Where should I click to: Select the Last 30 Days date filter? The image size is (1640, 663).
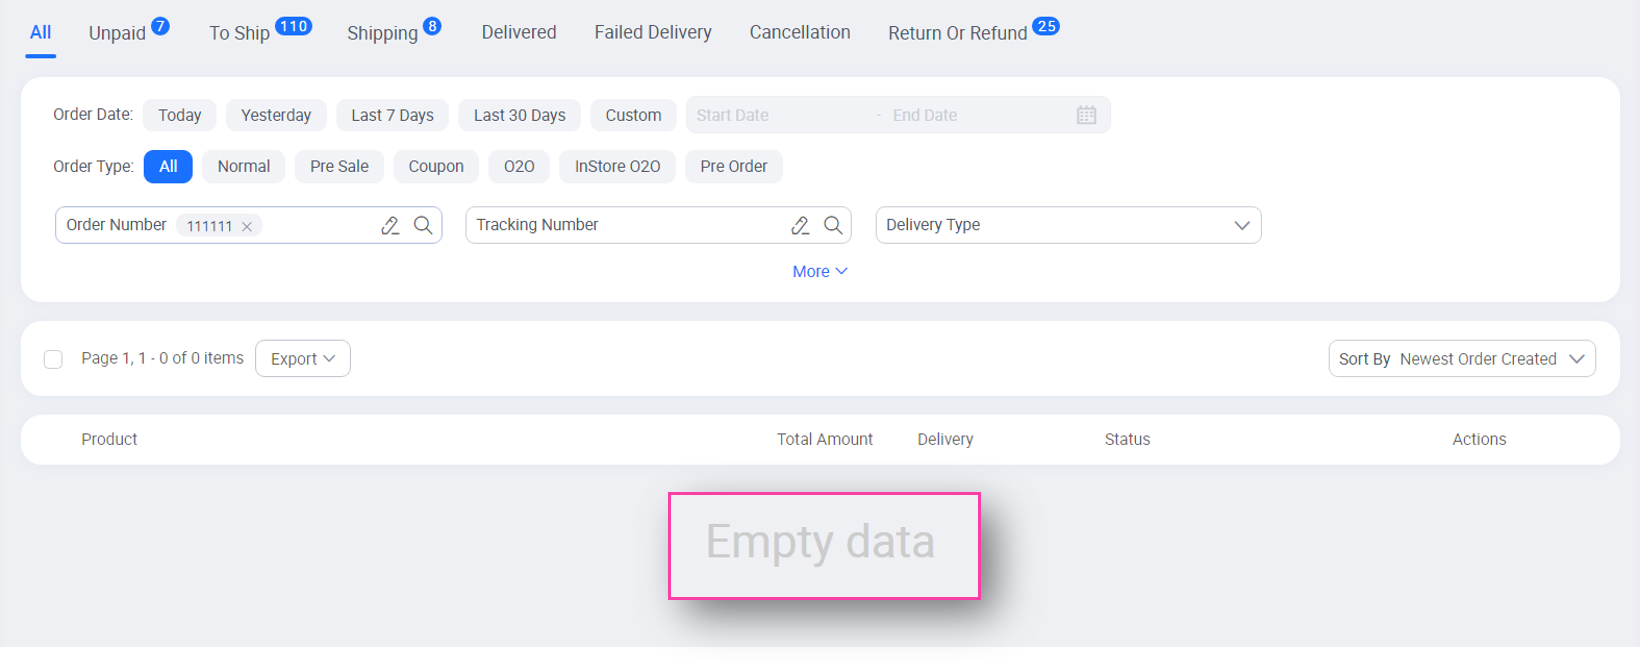(x=519, y=115)
